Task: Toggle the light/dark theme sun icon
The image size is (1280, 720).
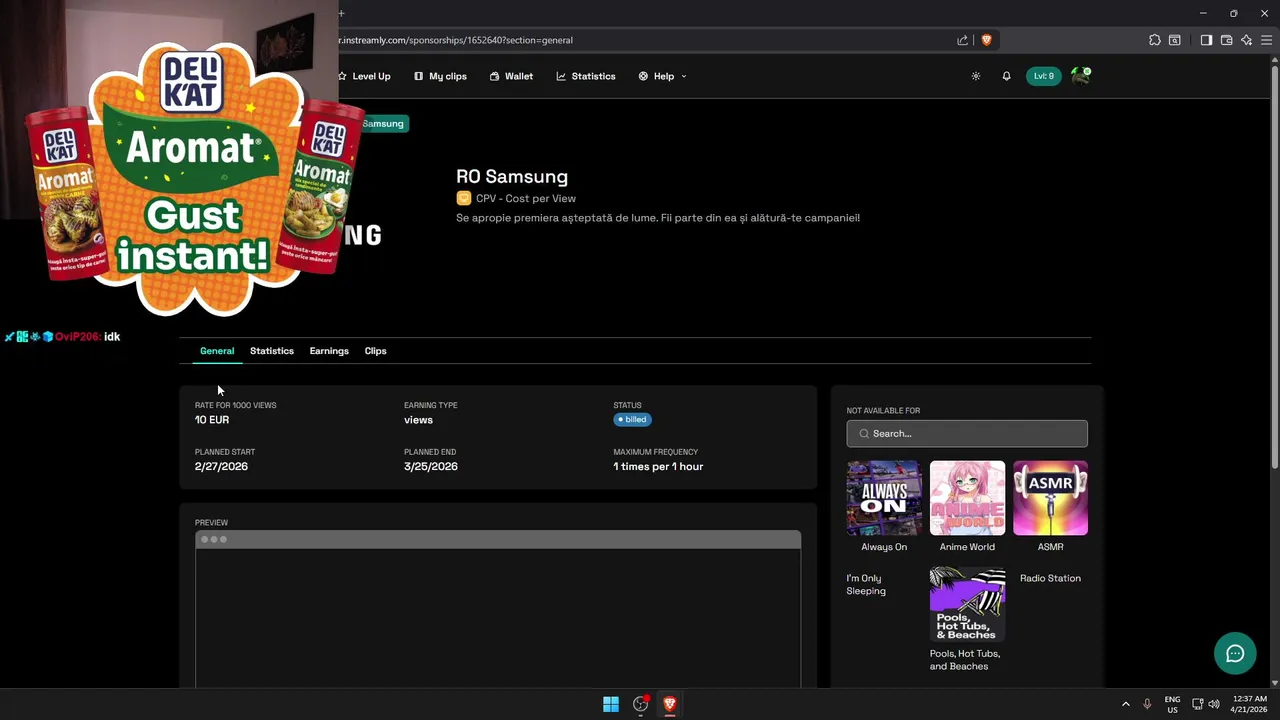Action: (976, 76)
